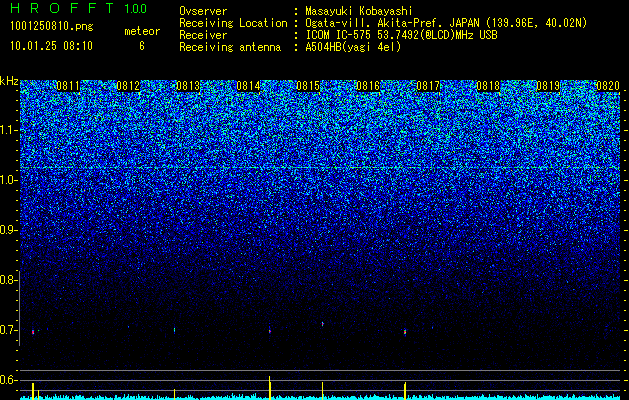Click the meteor echo between 0816 and 0817
Screen dimensions: 629x400
pyautogui.click(x=405, y=332)
